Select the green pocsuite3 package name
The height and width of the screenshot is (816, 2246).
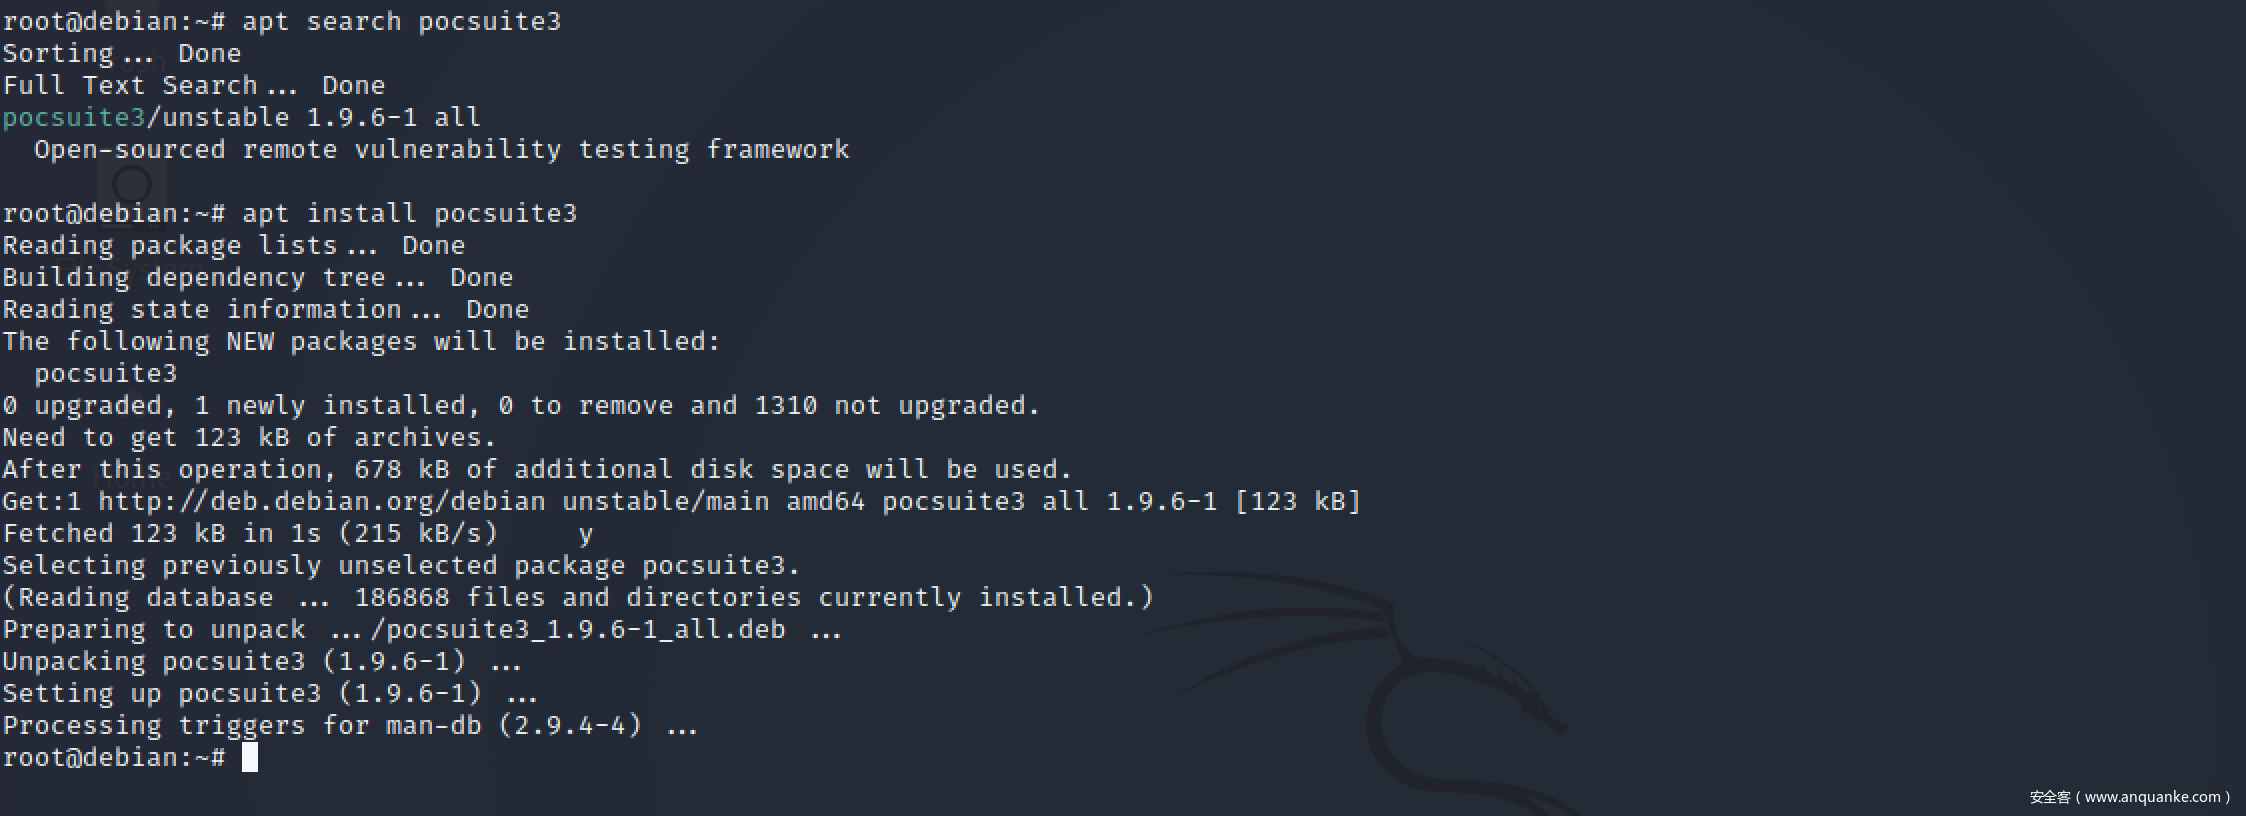pyautogui.click(x=74, y=118)
